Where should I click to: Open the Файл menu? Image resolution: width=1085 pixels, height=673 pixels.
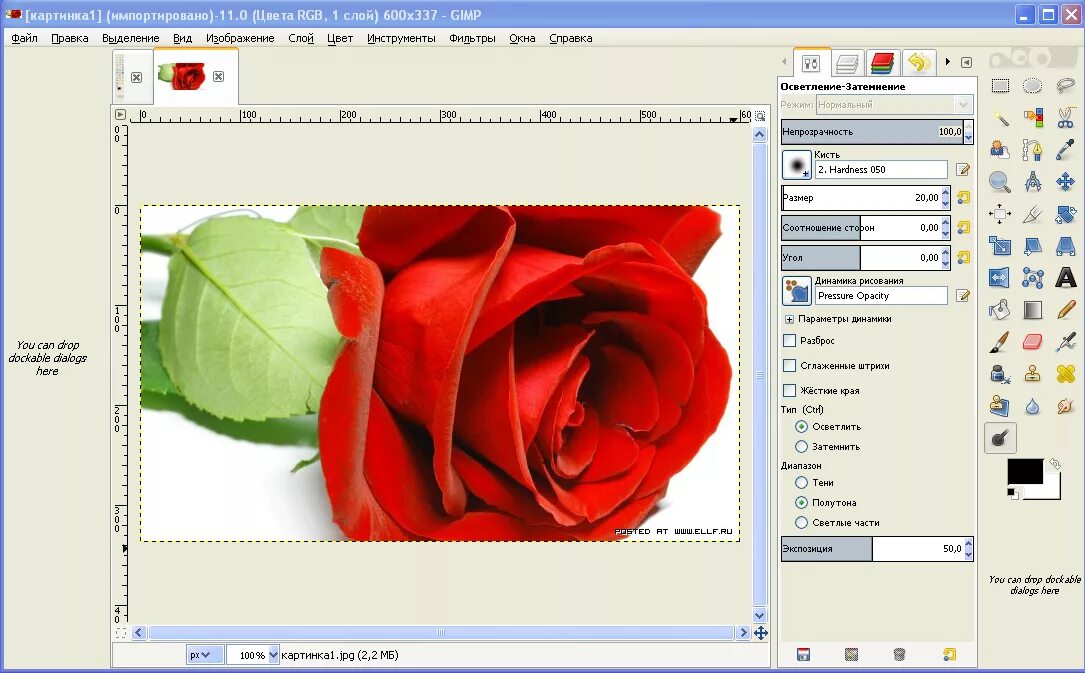(24, 38)
